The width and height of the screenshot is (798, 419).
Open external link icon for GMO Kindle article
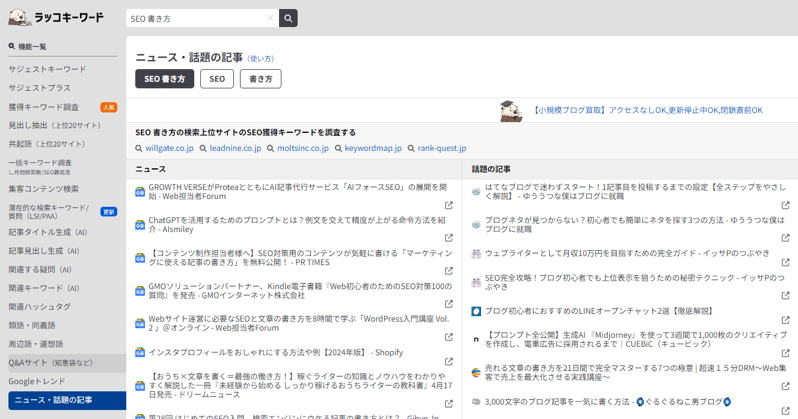click(448, 304)
